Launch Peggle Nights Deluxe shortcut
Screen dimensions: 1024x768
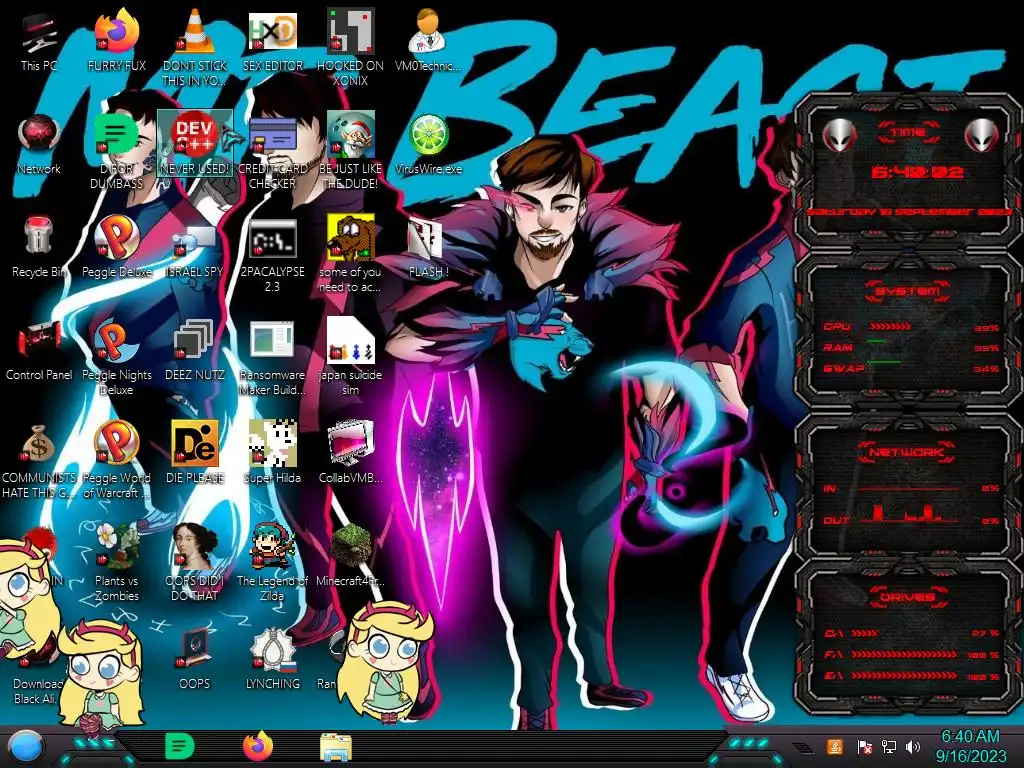point(117,358)
